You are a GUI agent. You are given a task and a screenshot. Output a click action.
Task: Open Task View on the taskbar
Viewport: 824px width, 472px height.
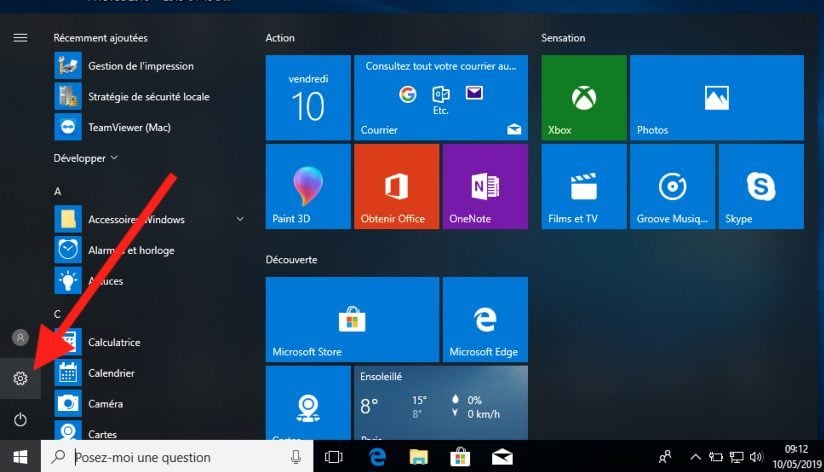click(x=334, y=457)
